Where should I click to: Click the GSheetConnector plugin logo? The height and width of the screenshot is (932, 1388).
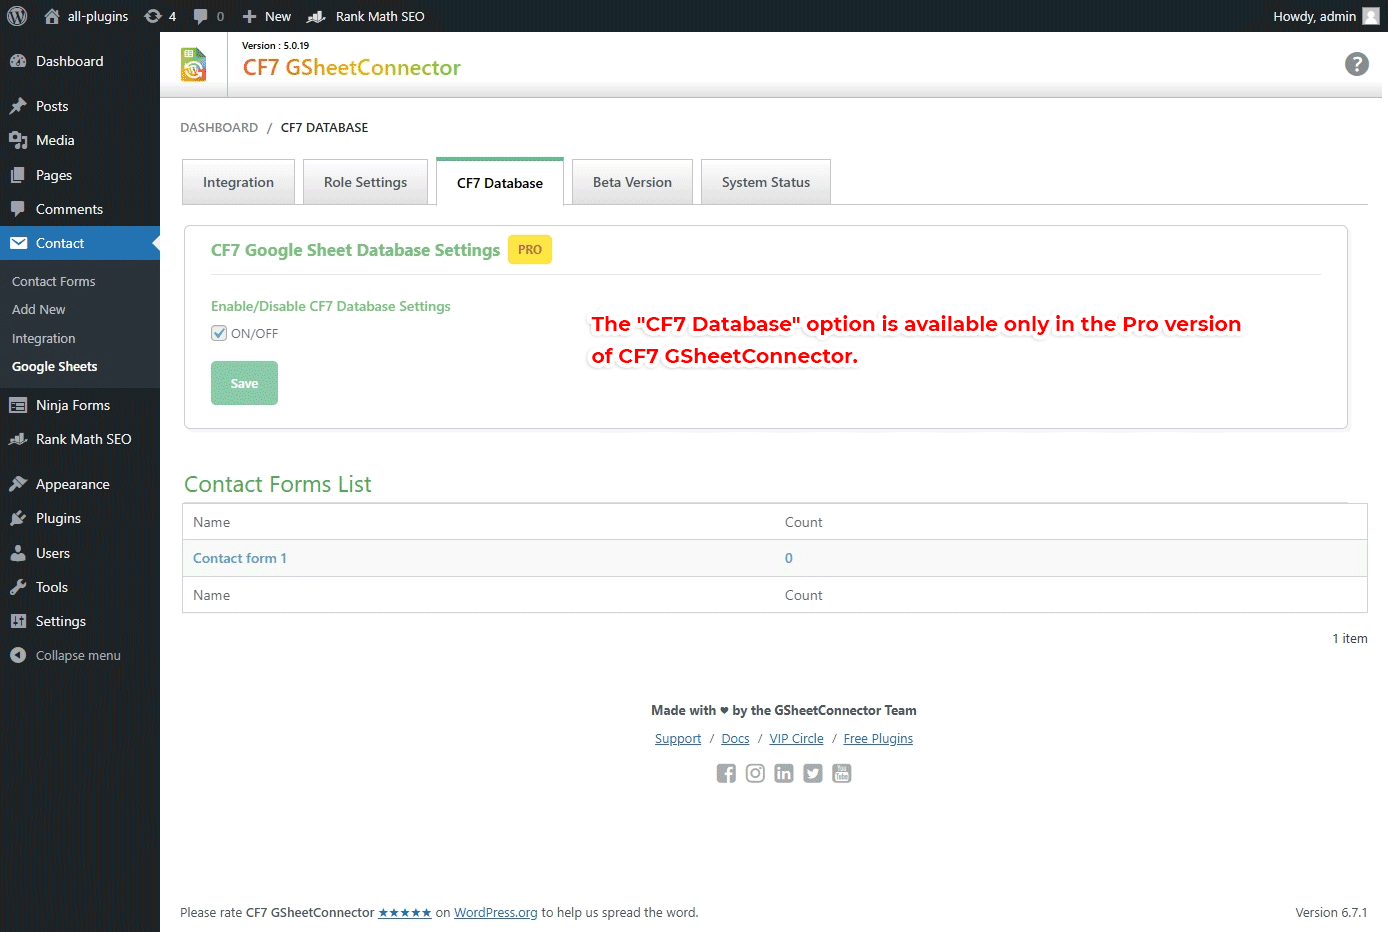[x=194, y=65]
